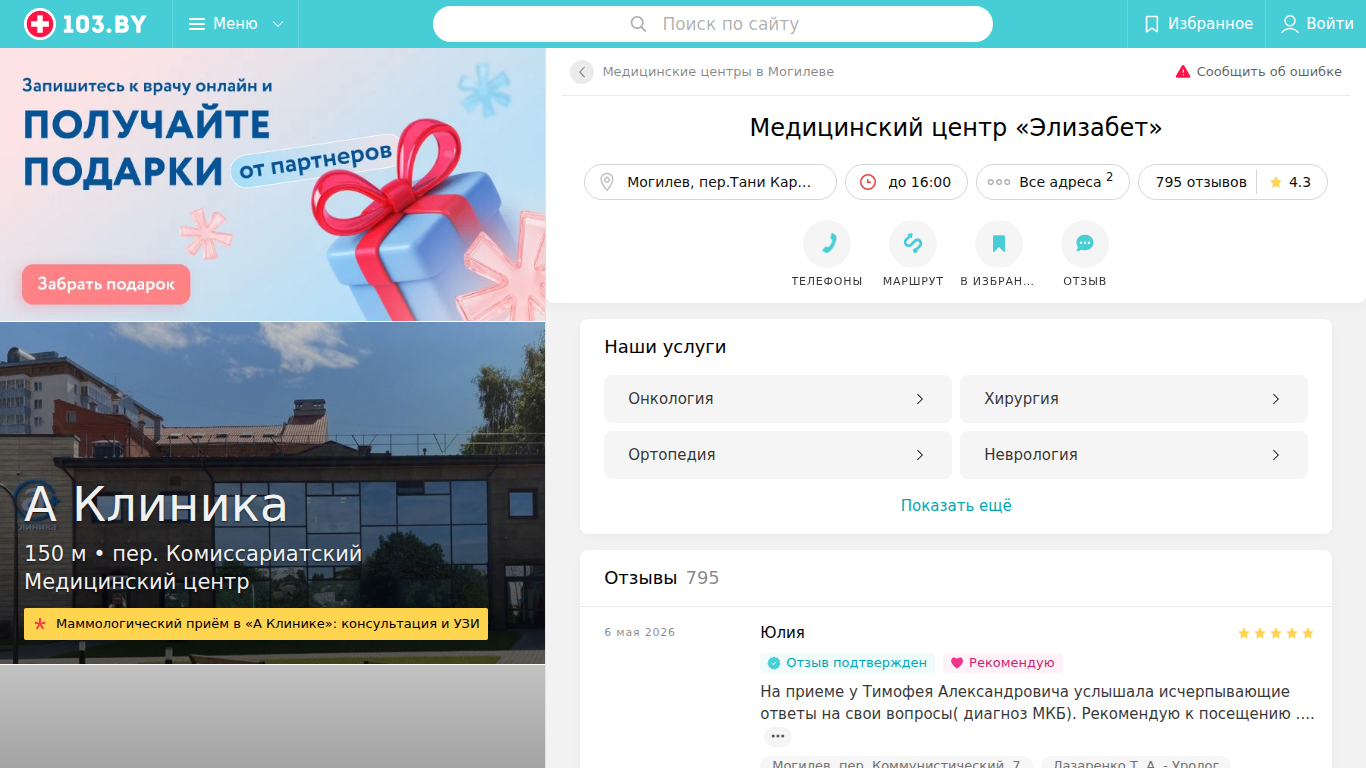1366x768 pixels.
Task: Expand the Онкология service
Action: pos(778,399)
